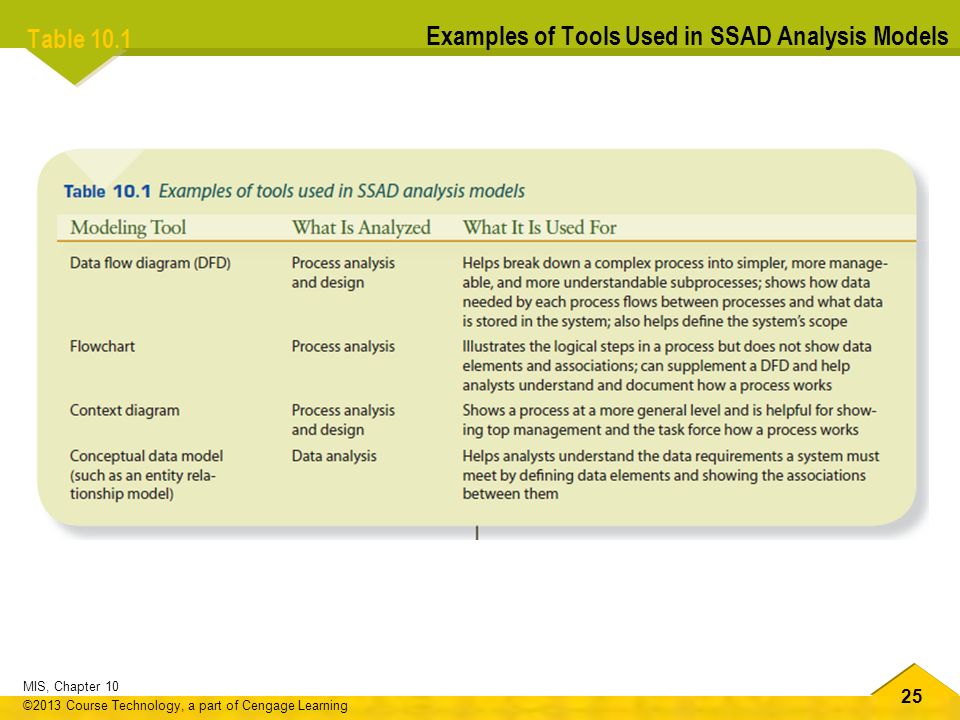Click the 'What It Is Used For' column header
This screenshot has height=720, width=960.
[x=539, y=228]
